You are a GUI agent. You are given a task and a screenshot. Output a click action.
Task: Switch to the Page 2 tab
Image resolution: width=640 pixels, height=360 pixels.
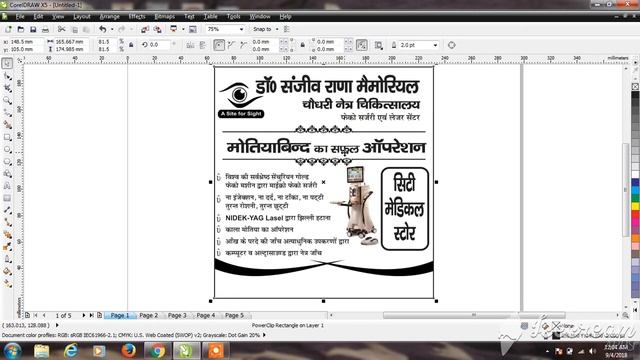149,316
